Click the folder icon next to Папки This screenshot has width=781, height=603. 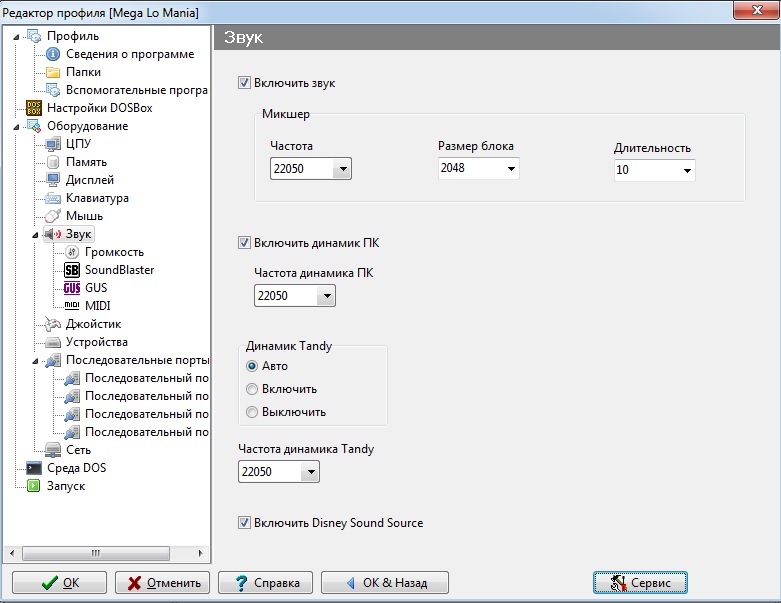point(53,72)
